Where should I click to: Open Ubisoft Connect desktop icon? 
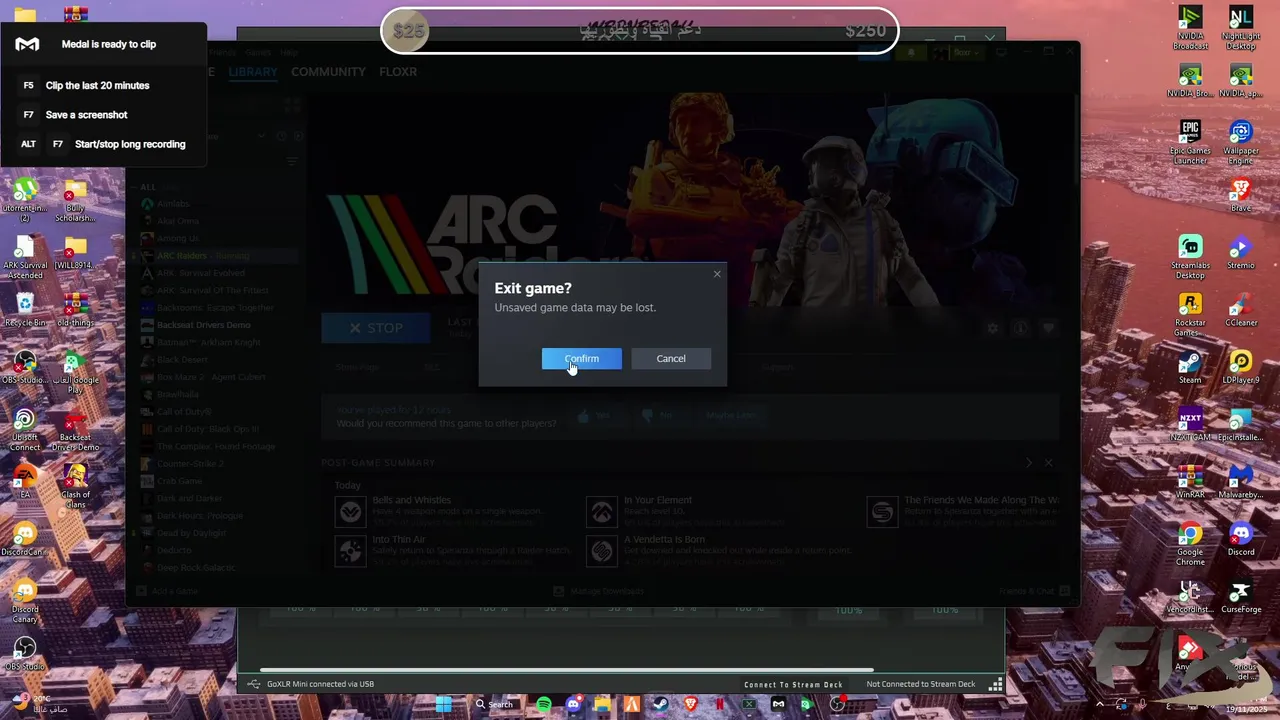[25, 430]
